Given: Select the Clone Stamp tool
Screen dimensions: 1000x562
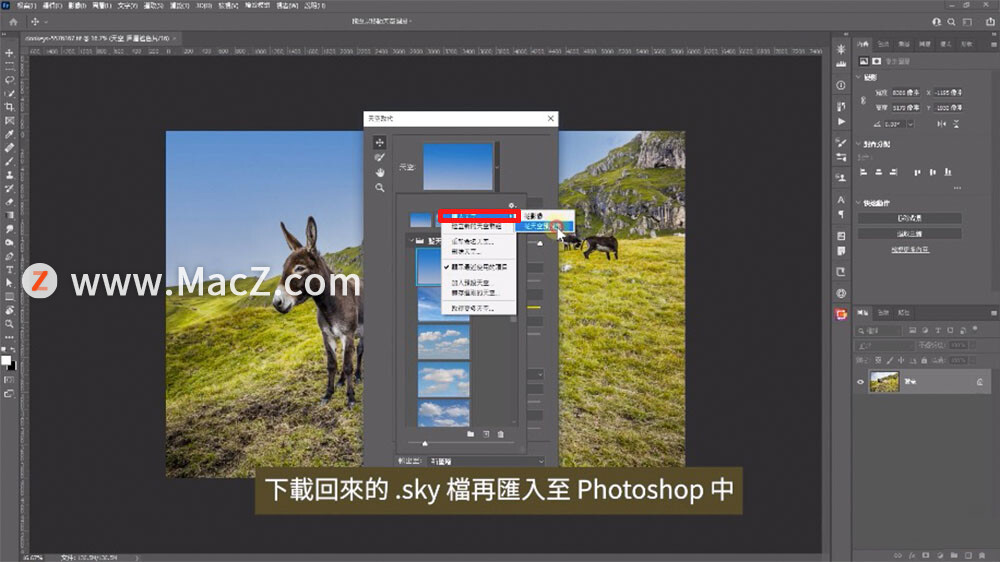Looking at the screenshot, I should tap(9, 175).
